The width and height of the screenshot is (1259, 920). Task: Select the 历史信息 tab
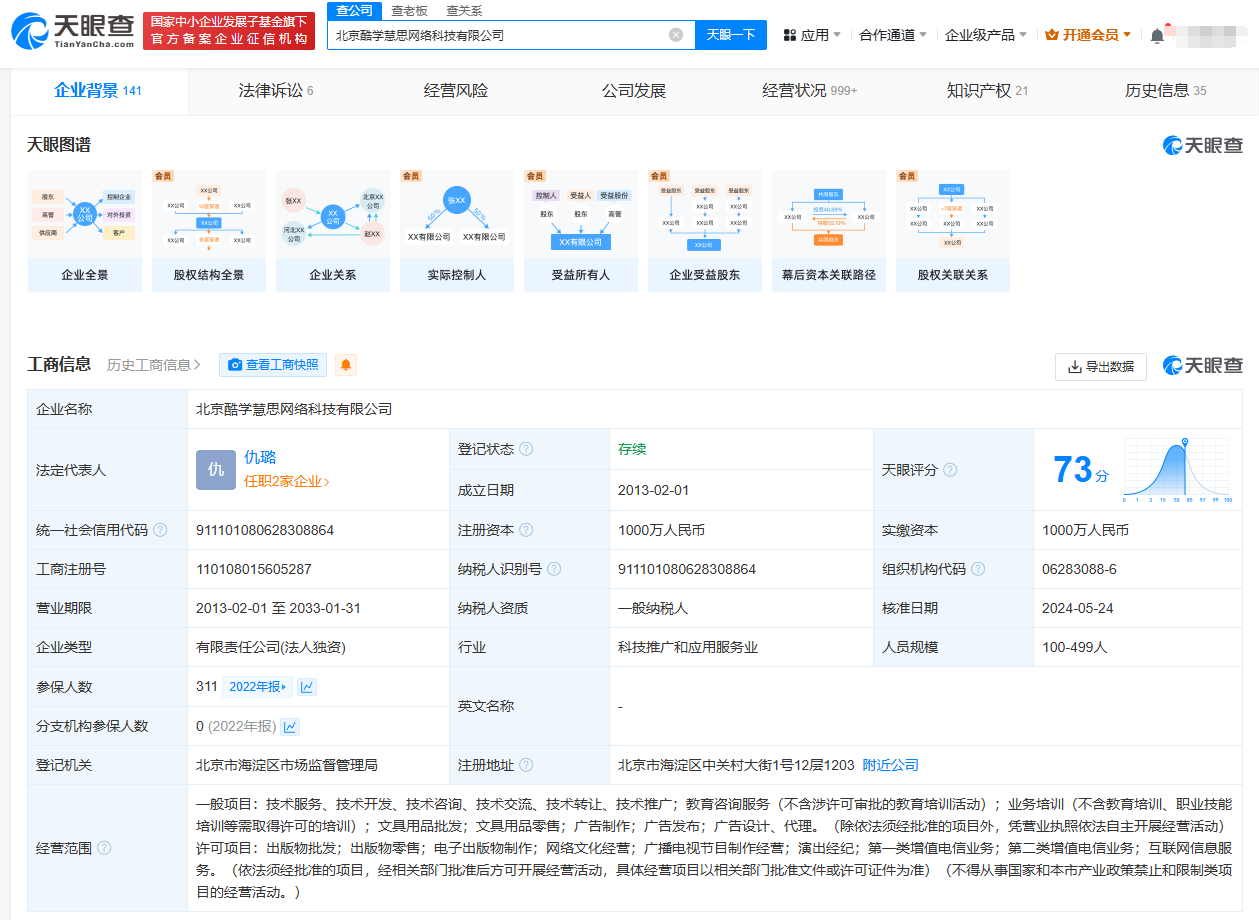click(x=1165, y=91)
